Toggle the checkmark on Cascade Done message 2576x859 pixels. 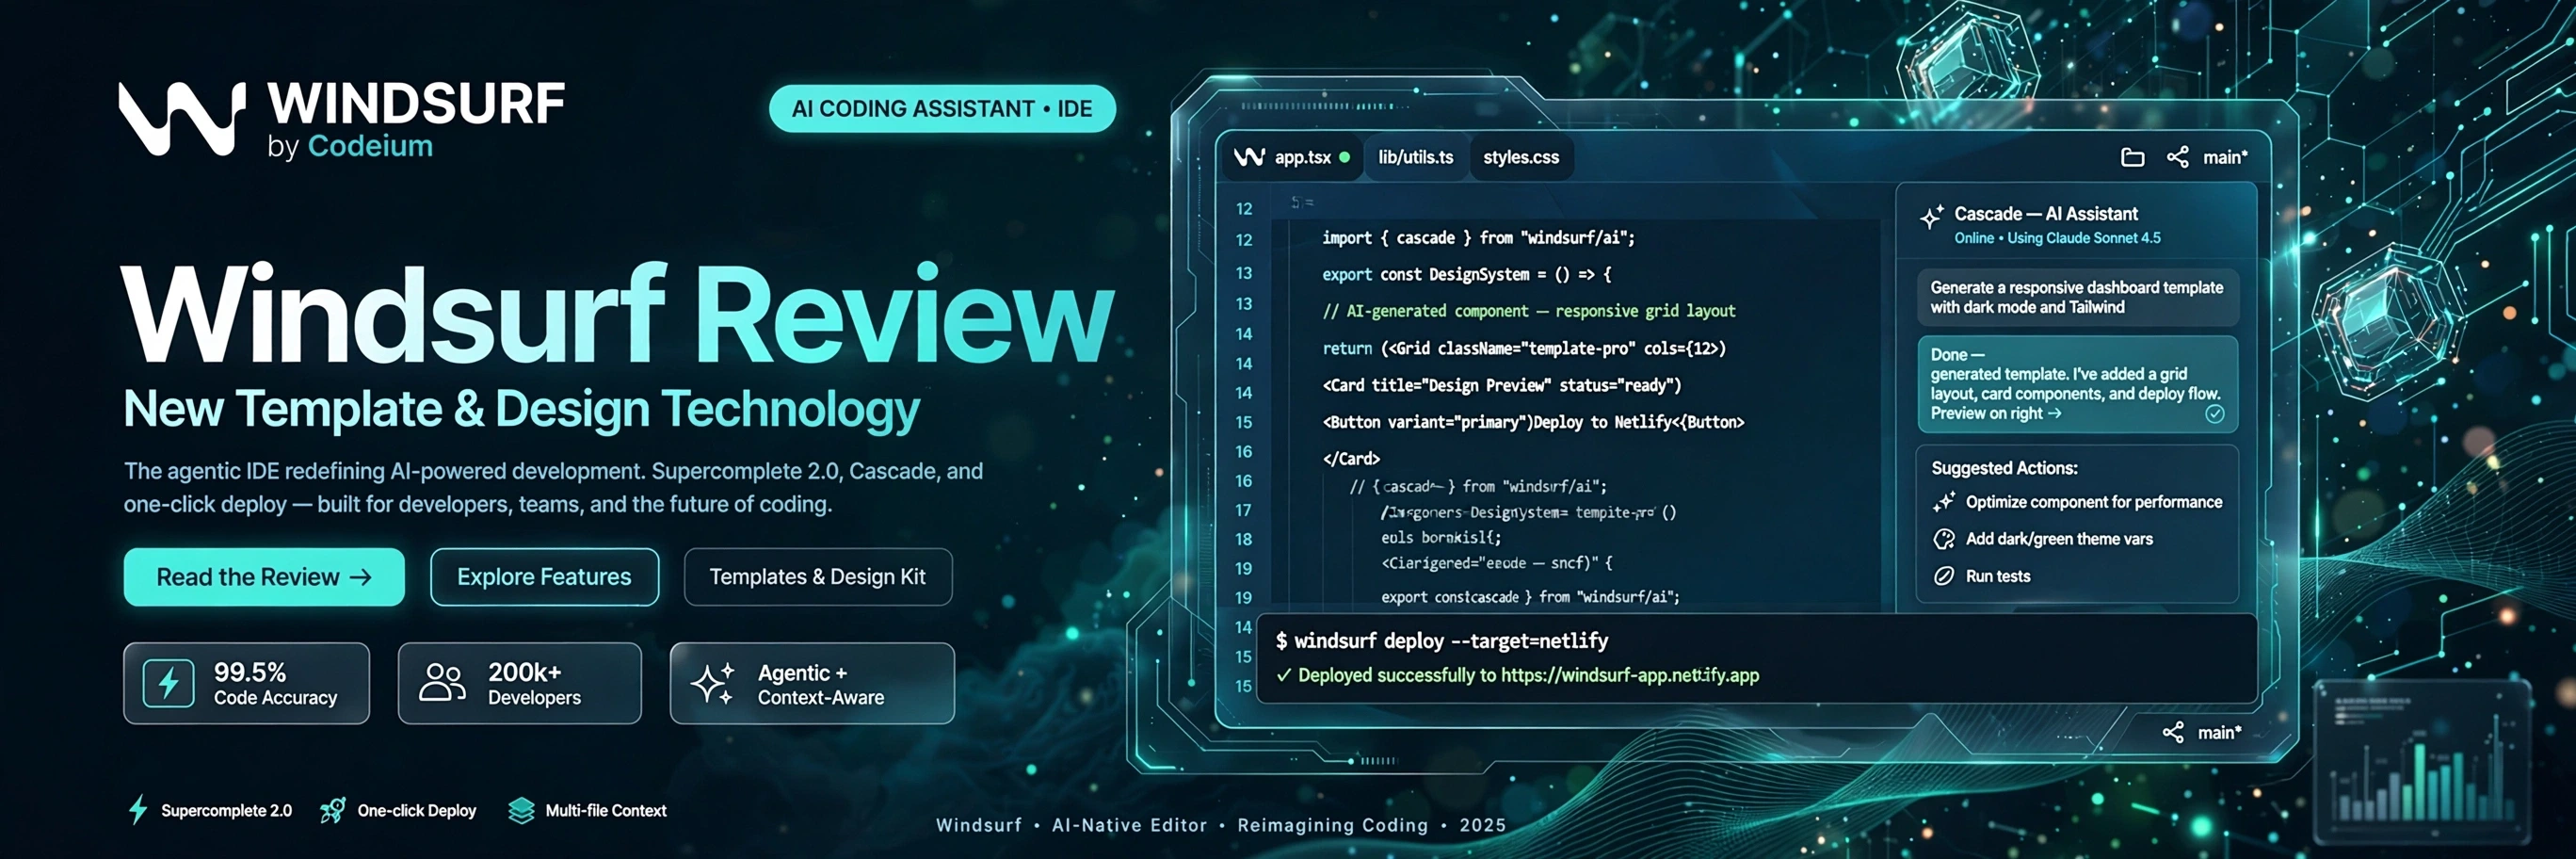[2215, 414]
